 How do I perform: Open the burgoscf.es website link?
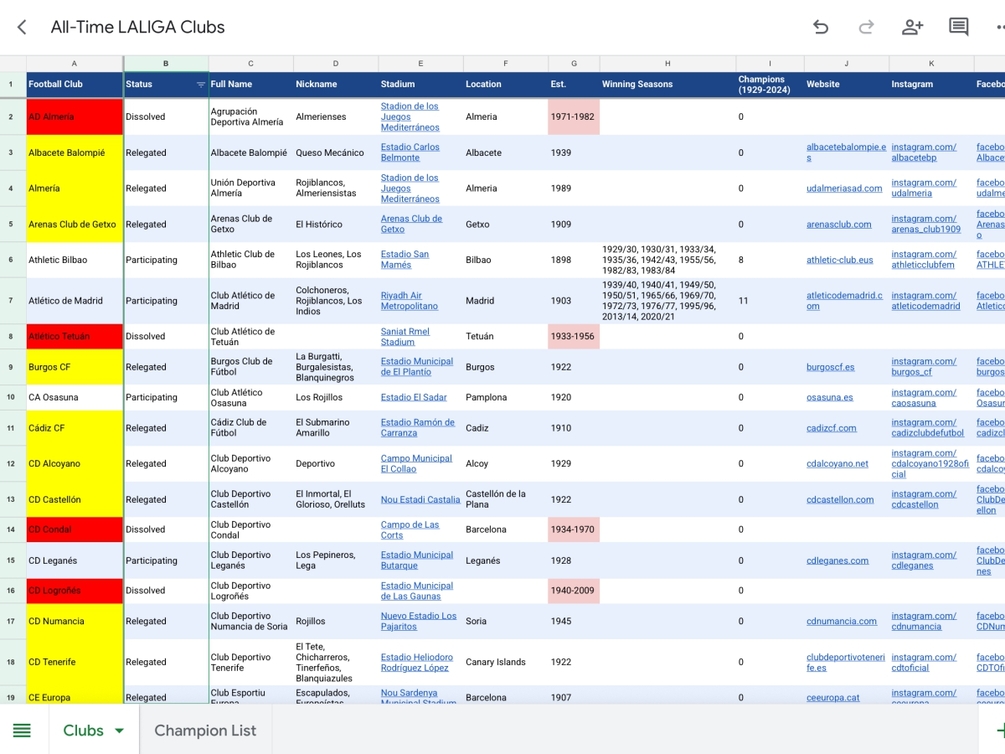830,367
